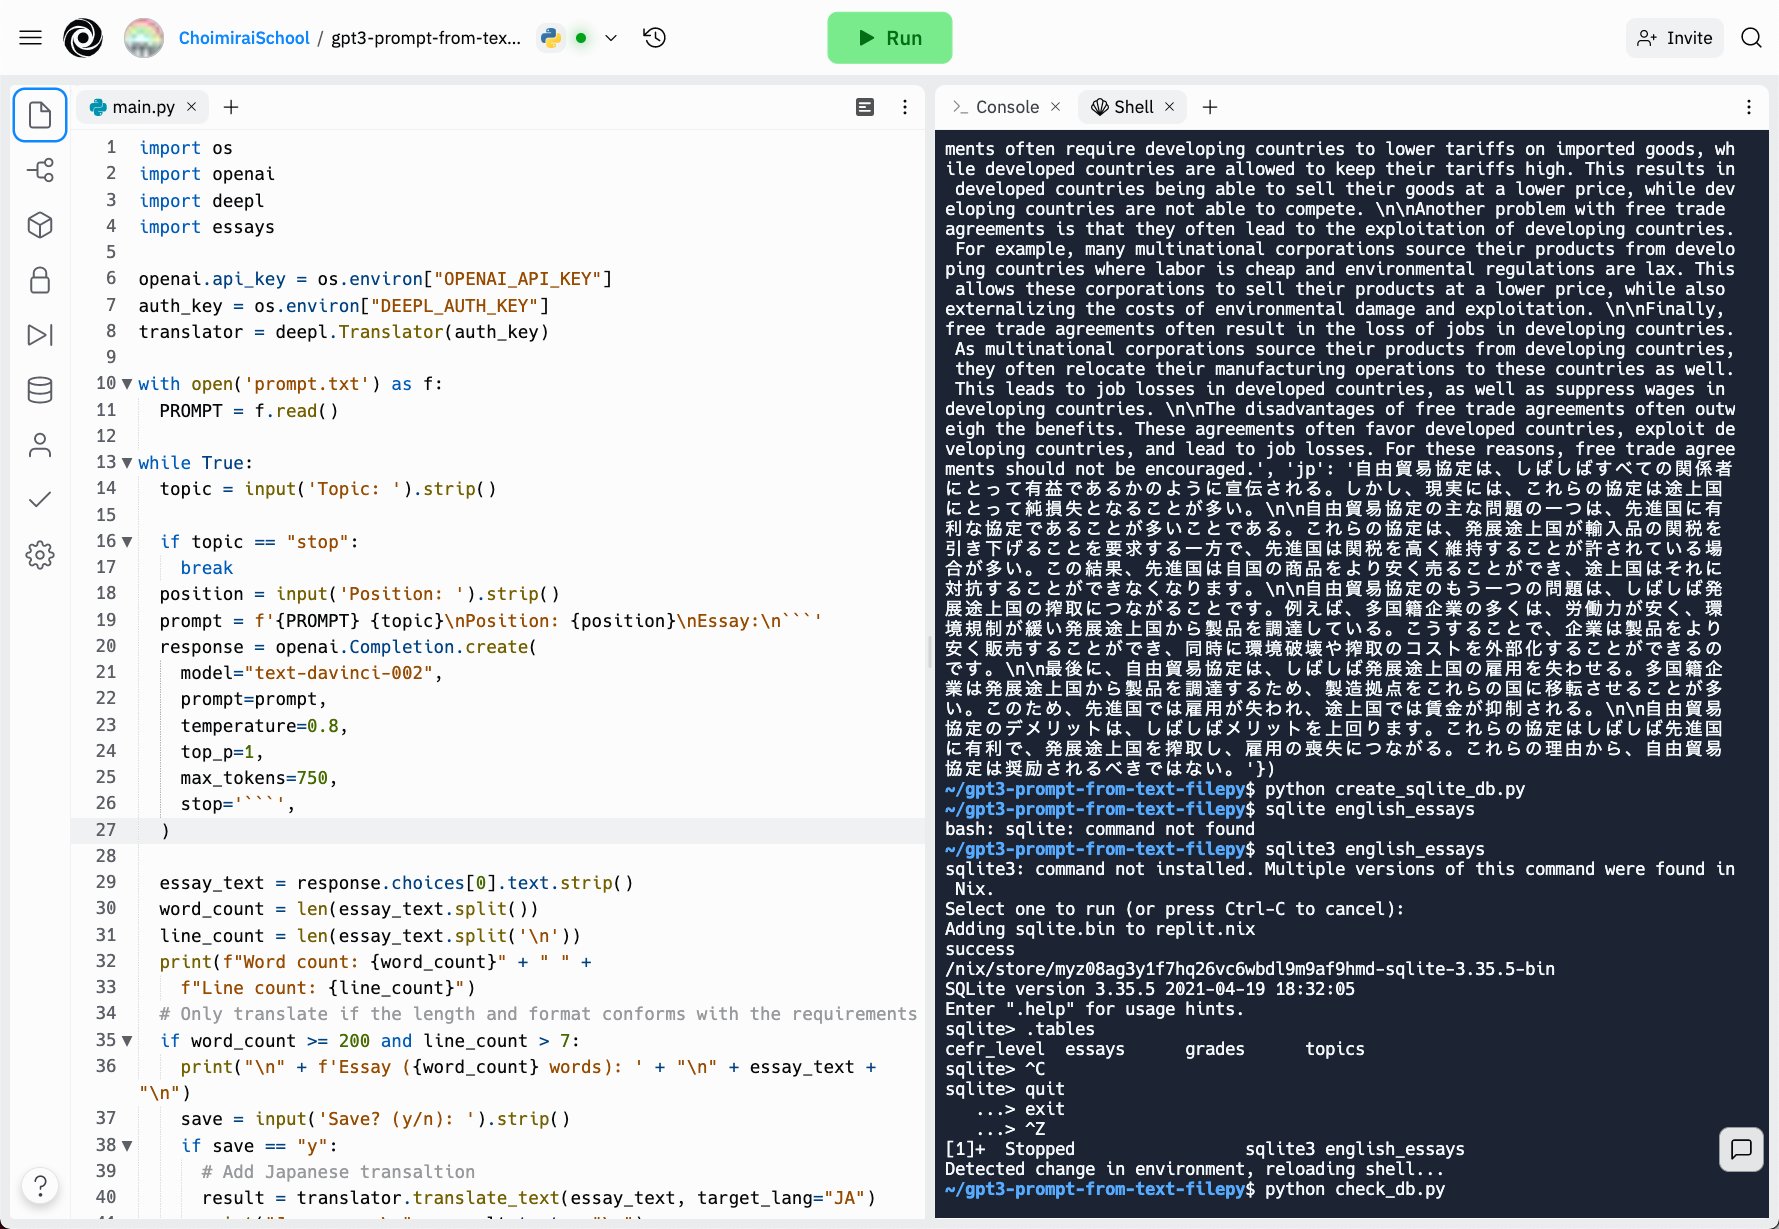Open the Secrets lock sidebar tool
This screenshot has height=1229, width=1779.
40,280
